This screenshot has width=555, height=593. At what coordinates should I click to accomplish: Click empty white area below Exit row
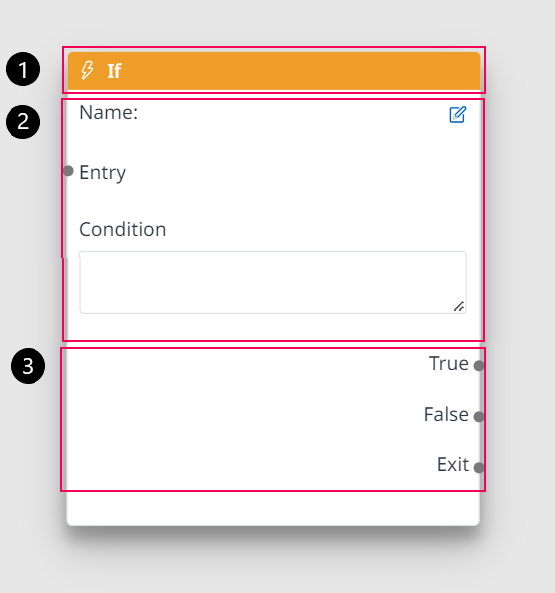point(273,508)
